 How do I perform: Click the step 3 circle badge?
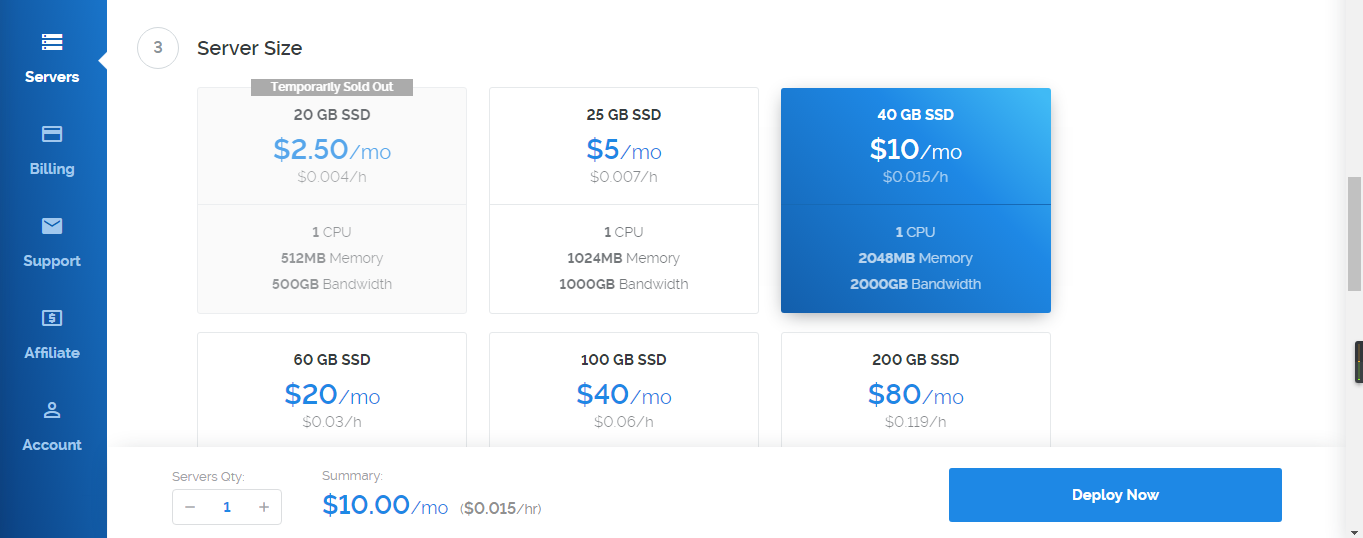pyautogui.click(x=158, y=48)
